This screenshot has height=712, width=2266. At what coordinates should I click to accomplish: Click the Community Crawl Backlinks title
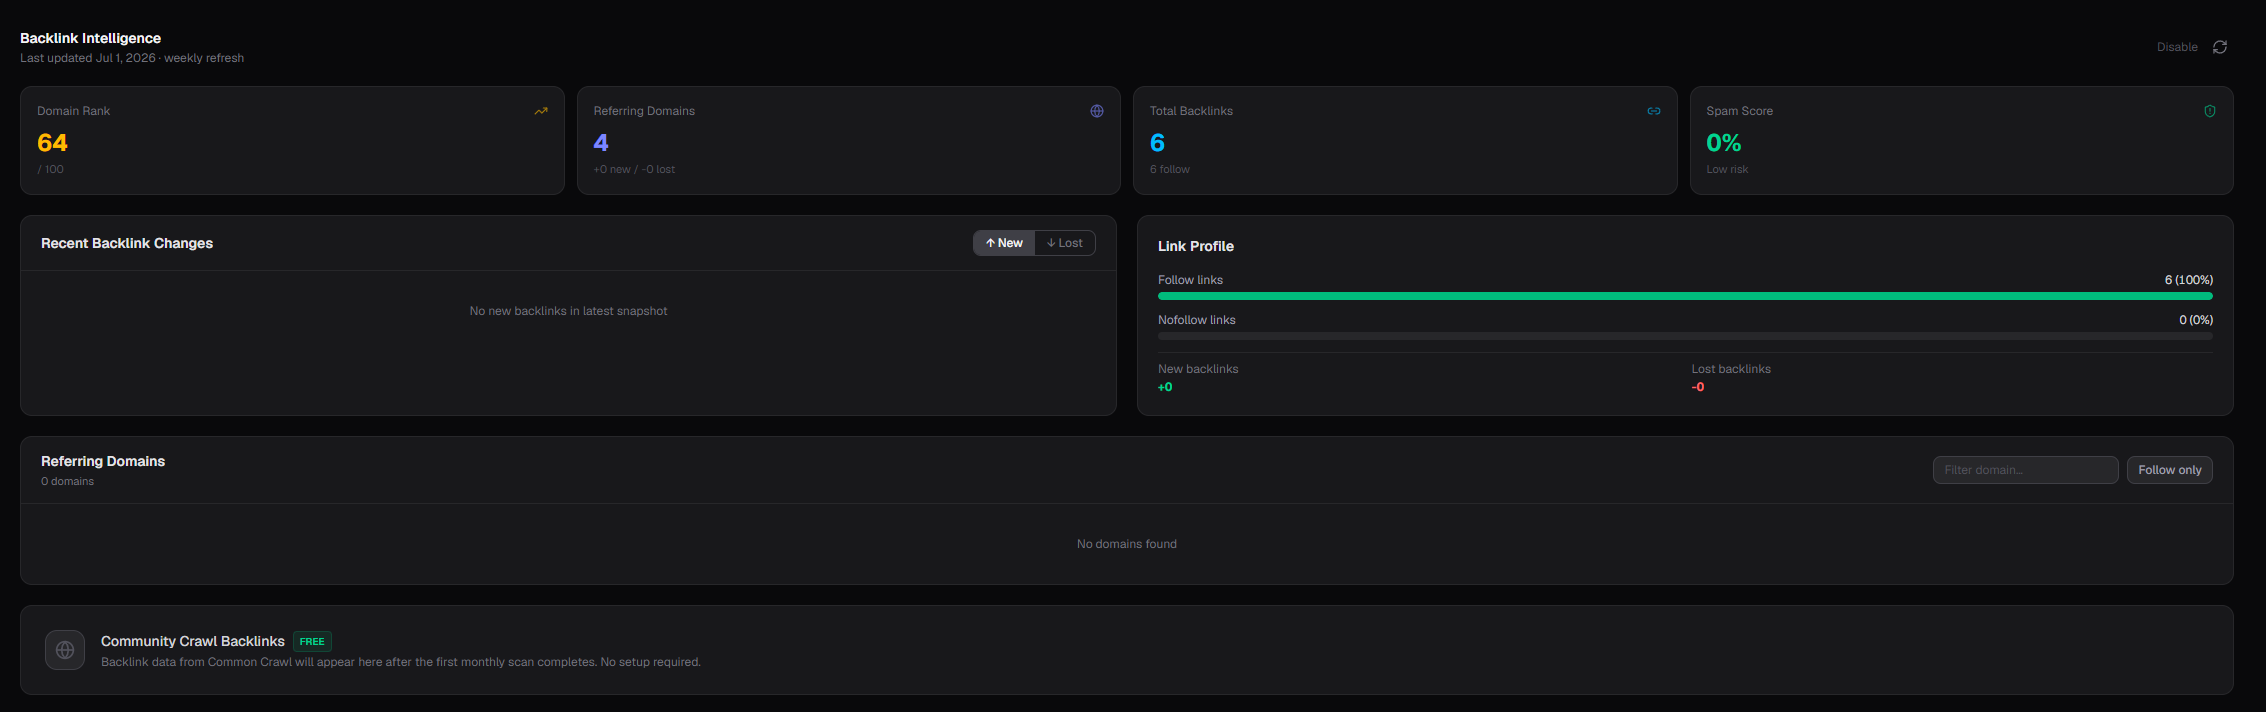[193, 641]
